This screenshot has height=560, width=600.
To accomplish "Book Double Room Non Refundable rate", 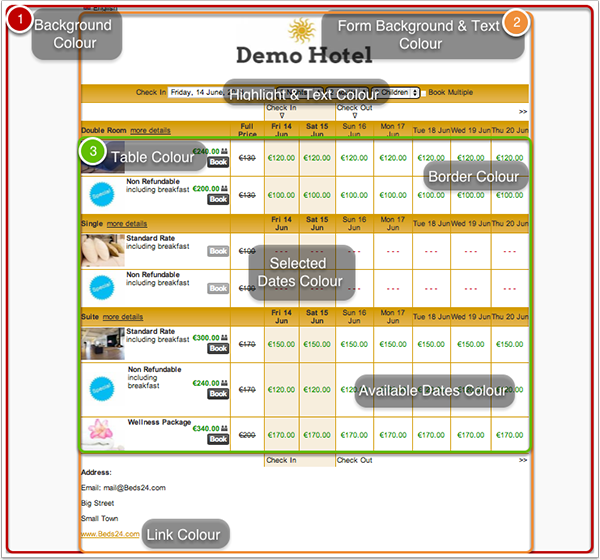I will click(x=218, y=199).
